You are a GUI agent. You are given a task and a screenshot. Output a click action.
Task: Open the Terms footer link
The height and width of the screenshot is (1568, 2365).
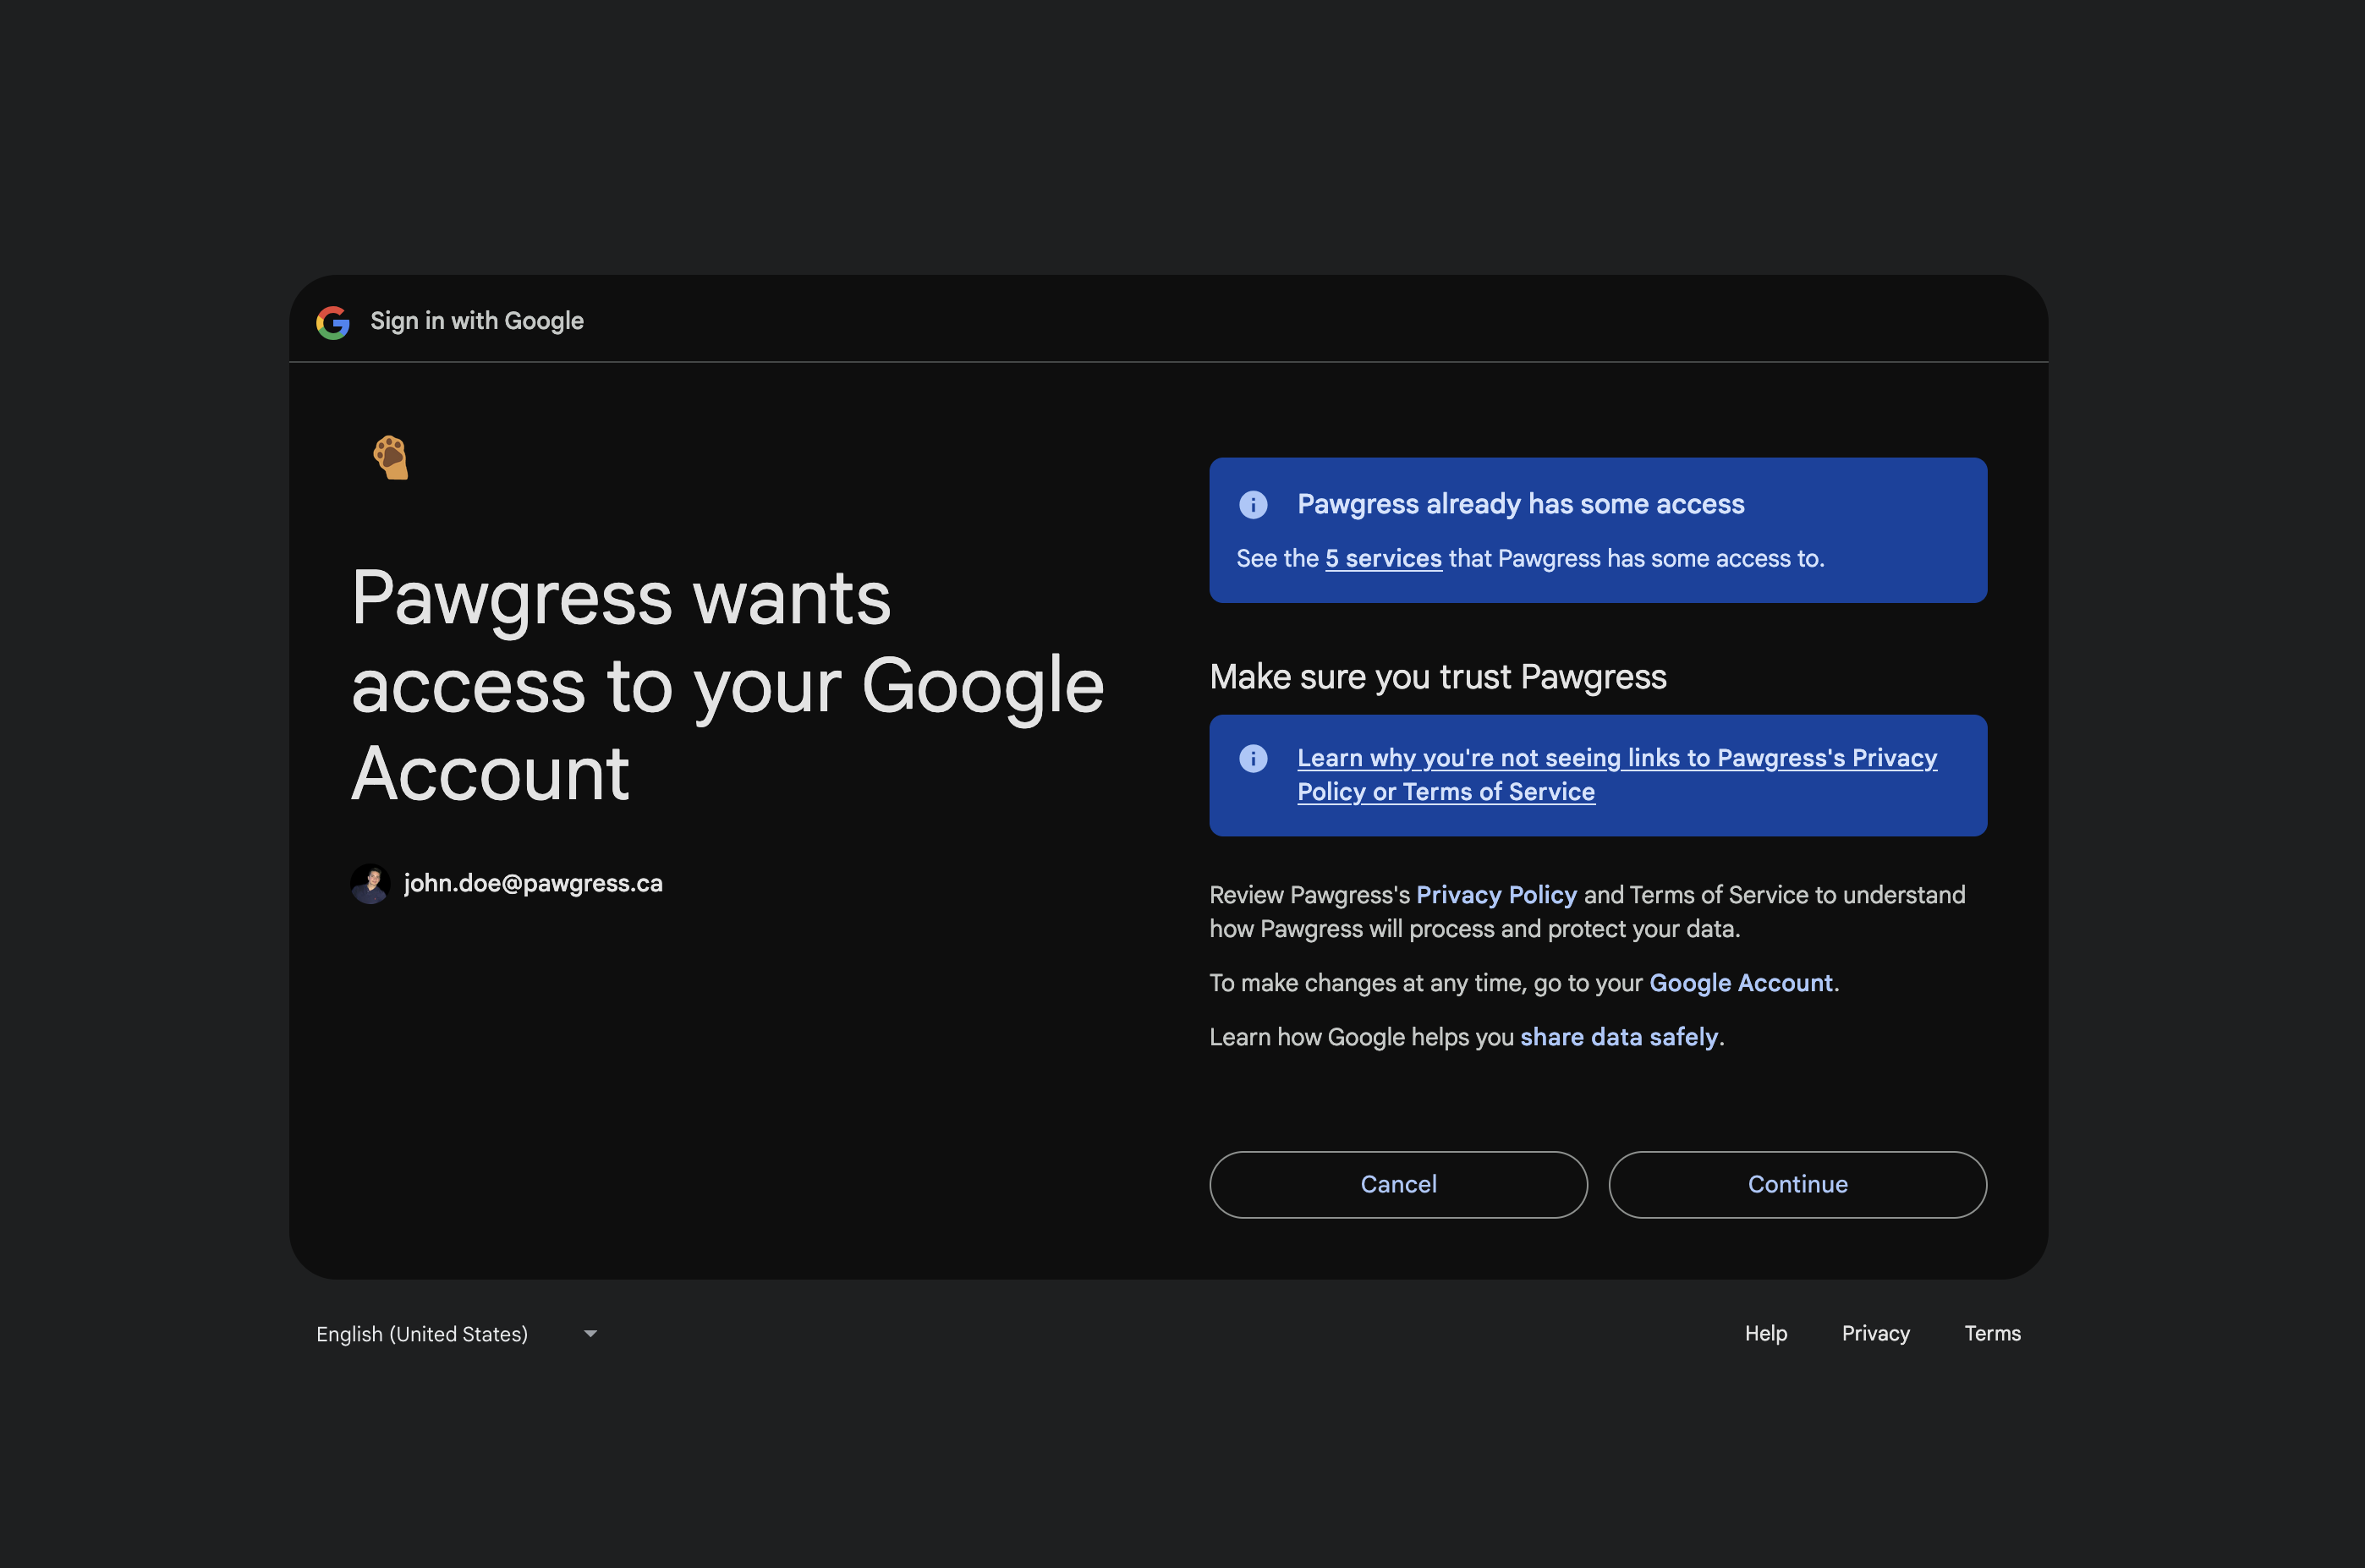1992,1333
